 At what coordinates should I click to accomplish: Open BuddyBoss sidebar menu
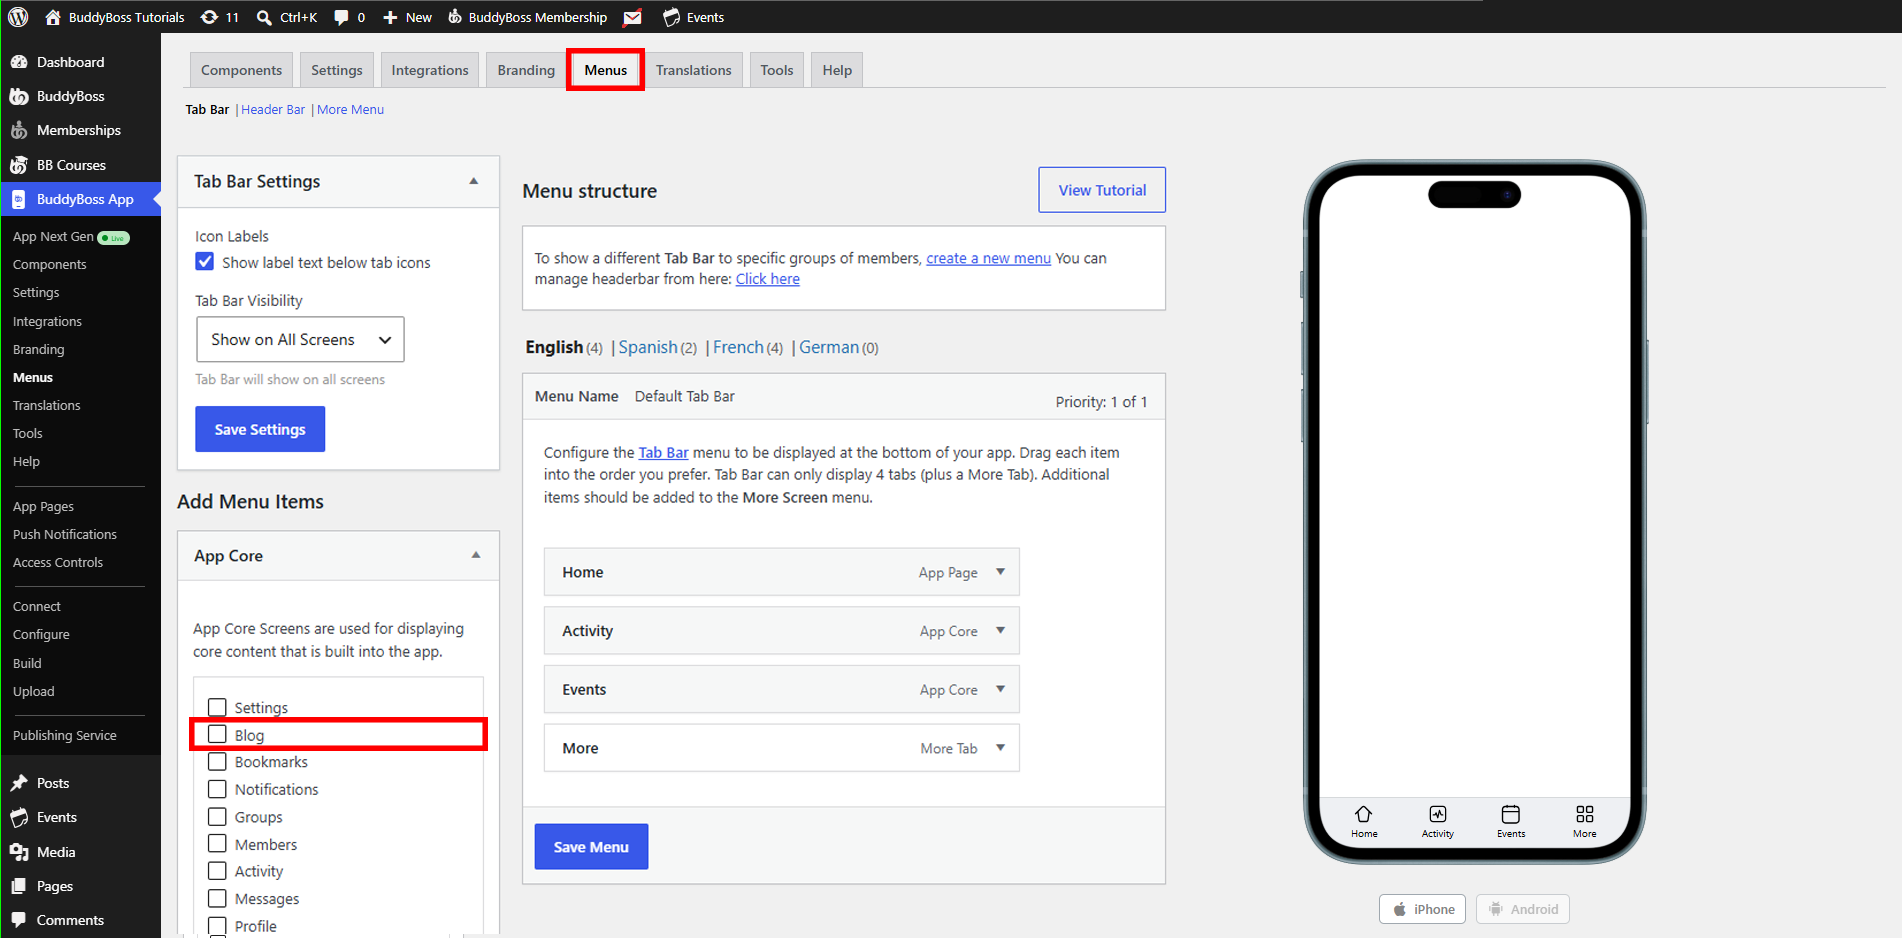click(70, 96)
